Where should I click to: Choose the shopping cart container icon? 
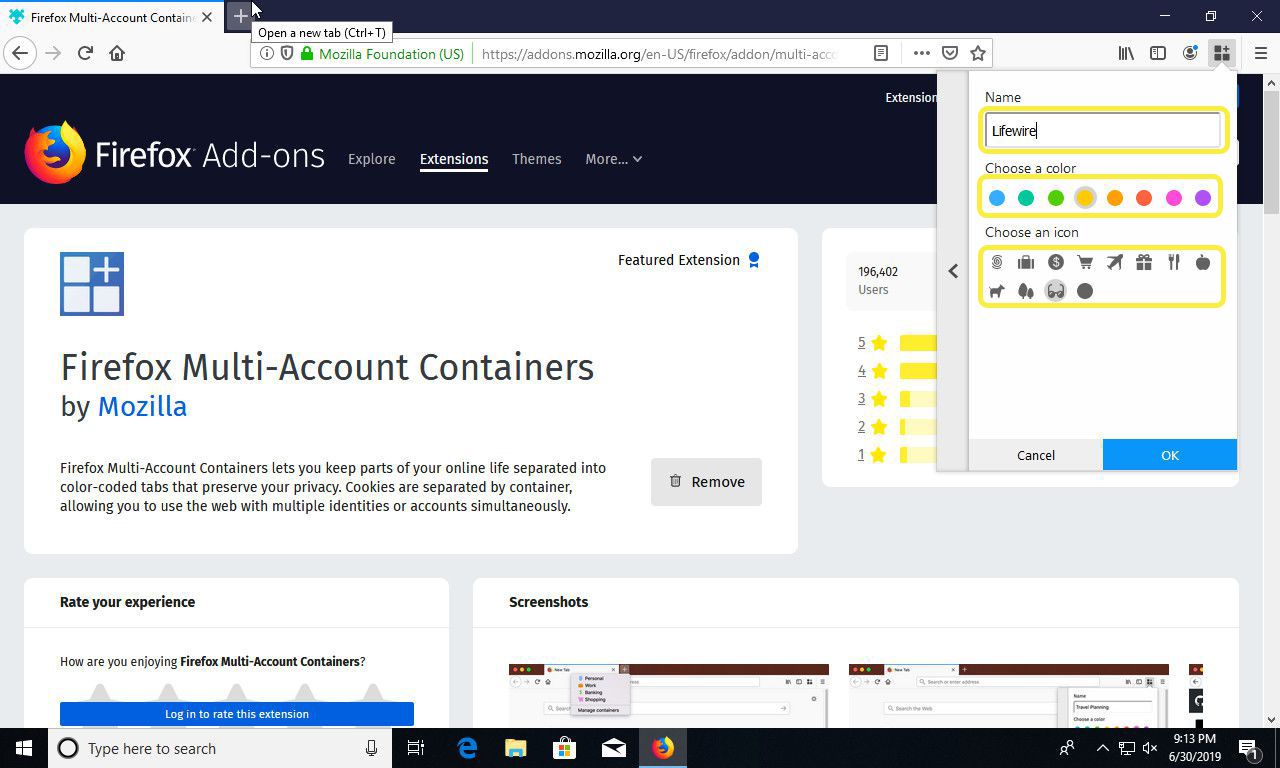click(x=1085, y=262)
